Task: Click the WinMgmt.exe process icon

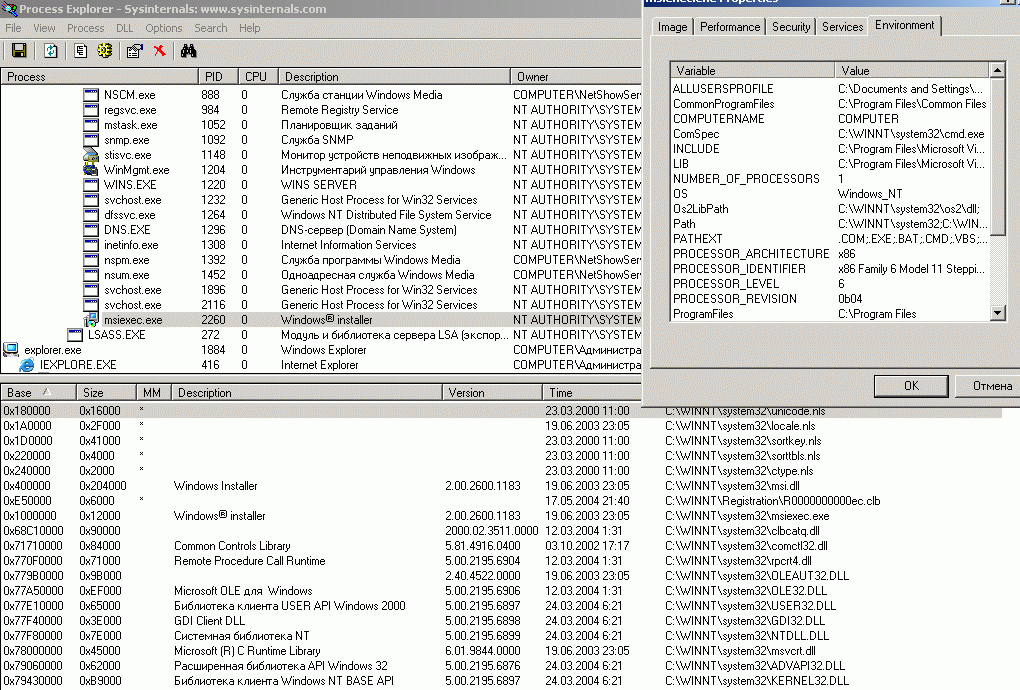Action: click(x=91, y=170)
